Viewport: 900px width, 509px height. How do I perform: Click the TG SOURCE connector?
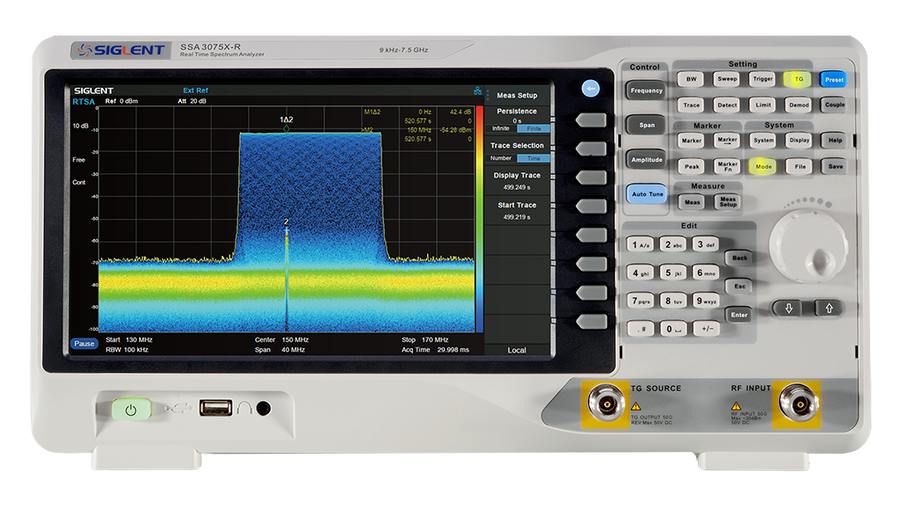tap(605, 403)
